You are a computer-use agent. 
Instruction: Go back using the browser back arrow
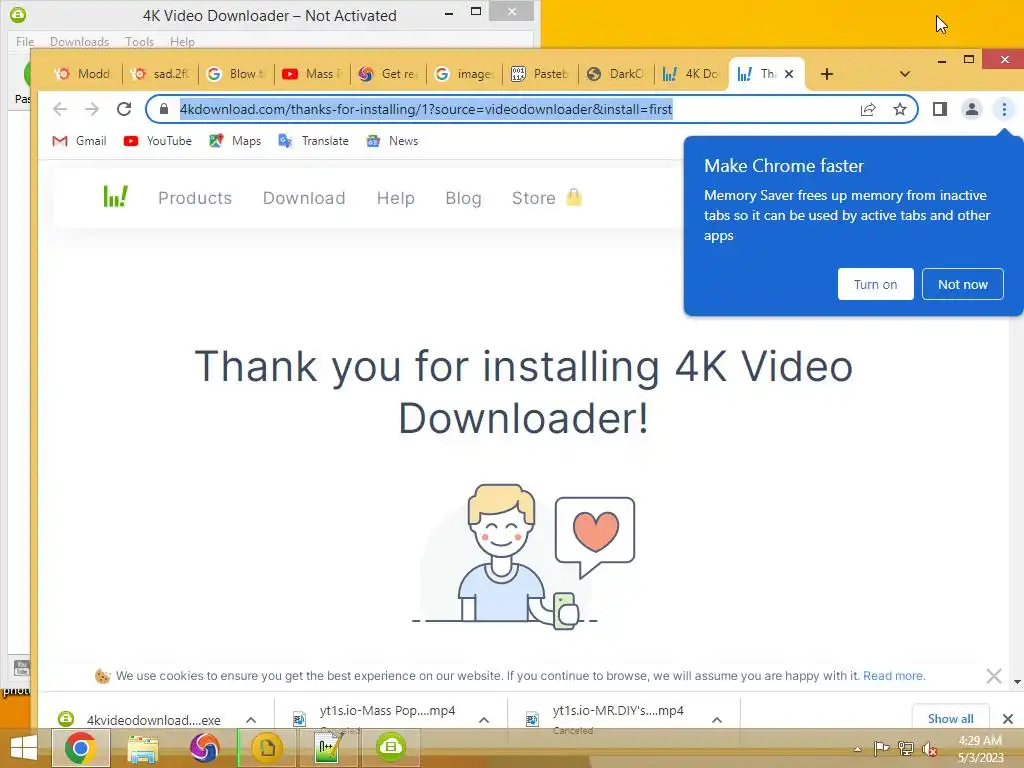click(x=60, y=109)
